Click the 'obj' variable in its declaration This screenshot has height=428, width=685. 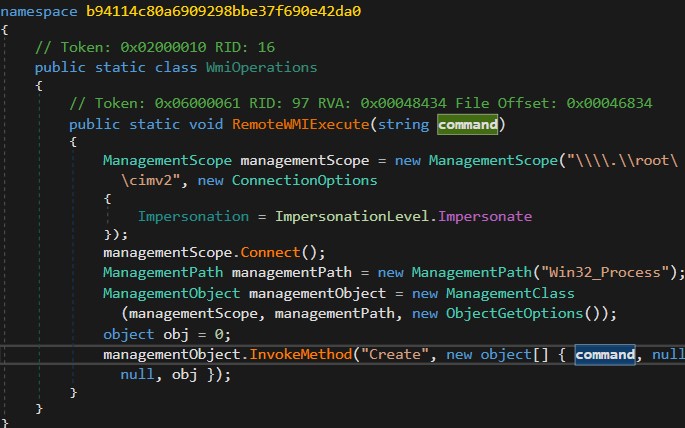tap(176, 335)
